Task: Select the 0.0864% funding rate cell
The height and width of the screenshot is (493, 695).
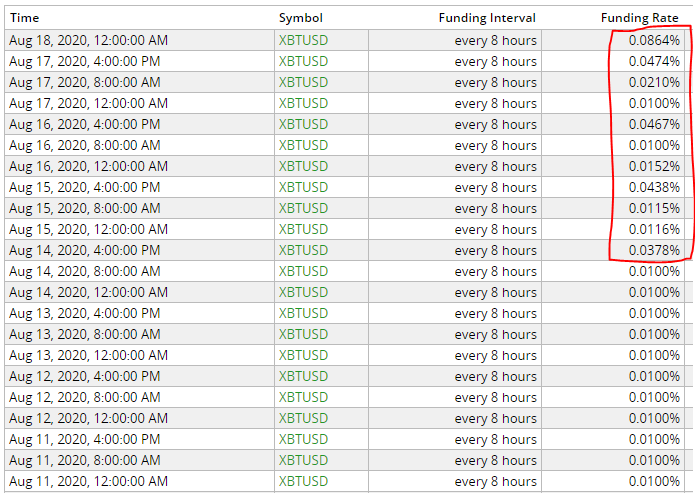Action: [613, 40]
